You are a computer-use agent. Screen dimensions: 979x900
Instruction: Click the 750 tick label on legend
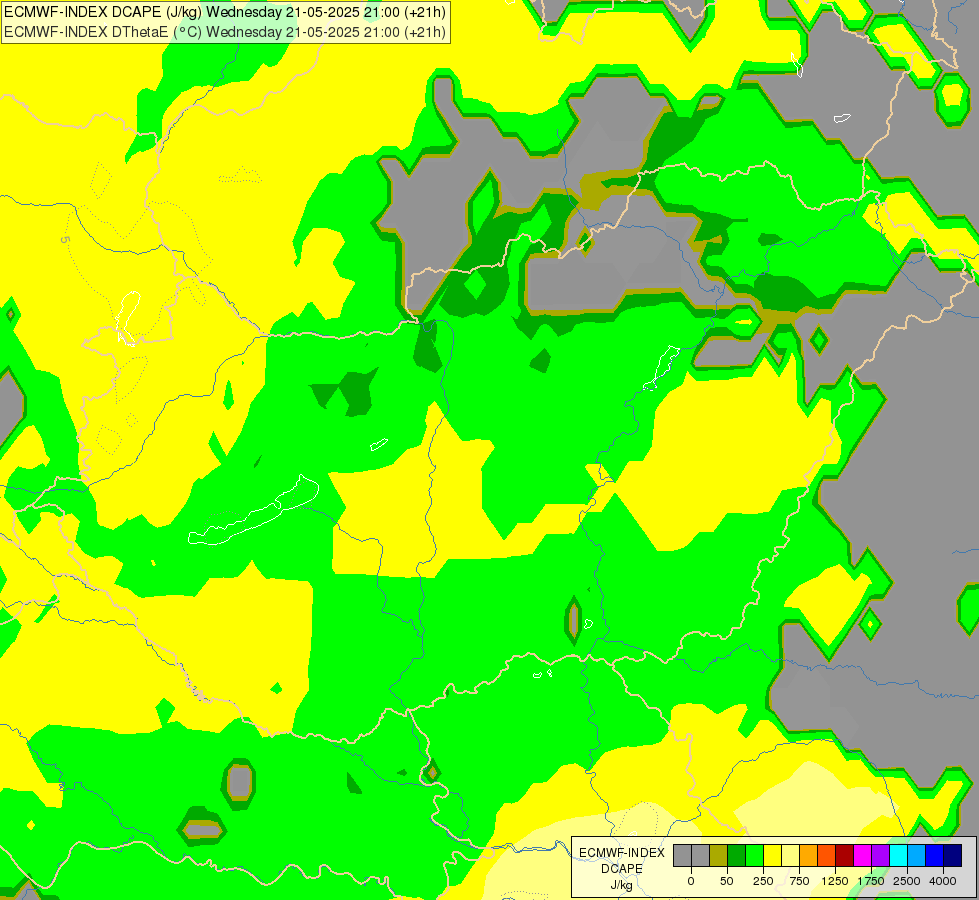[799, 881]
